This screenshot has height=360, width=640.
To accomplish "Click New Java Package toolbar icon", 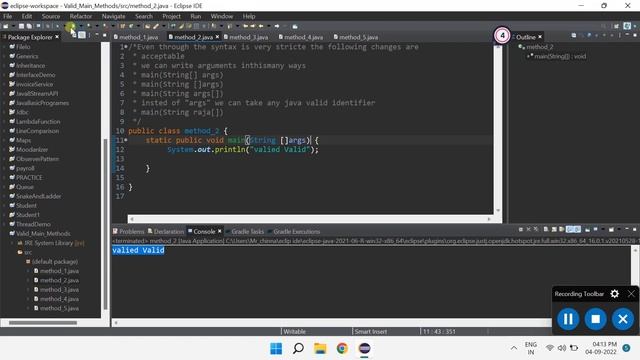I will coord(122,26).
